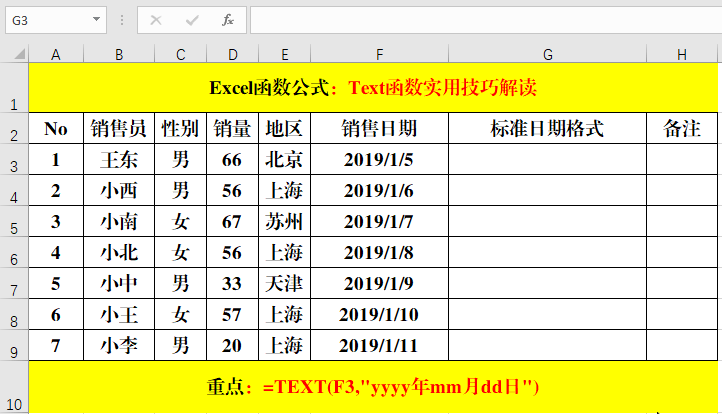Open the Name Box dropdown arrow
Viewport: 722px width, 414px height.
(96, 20)
